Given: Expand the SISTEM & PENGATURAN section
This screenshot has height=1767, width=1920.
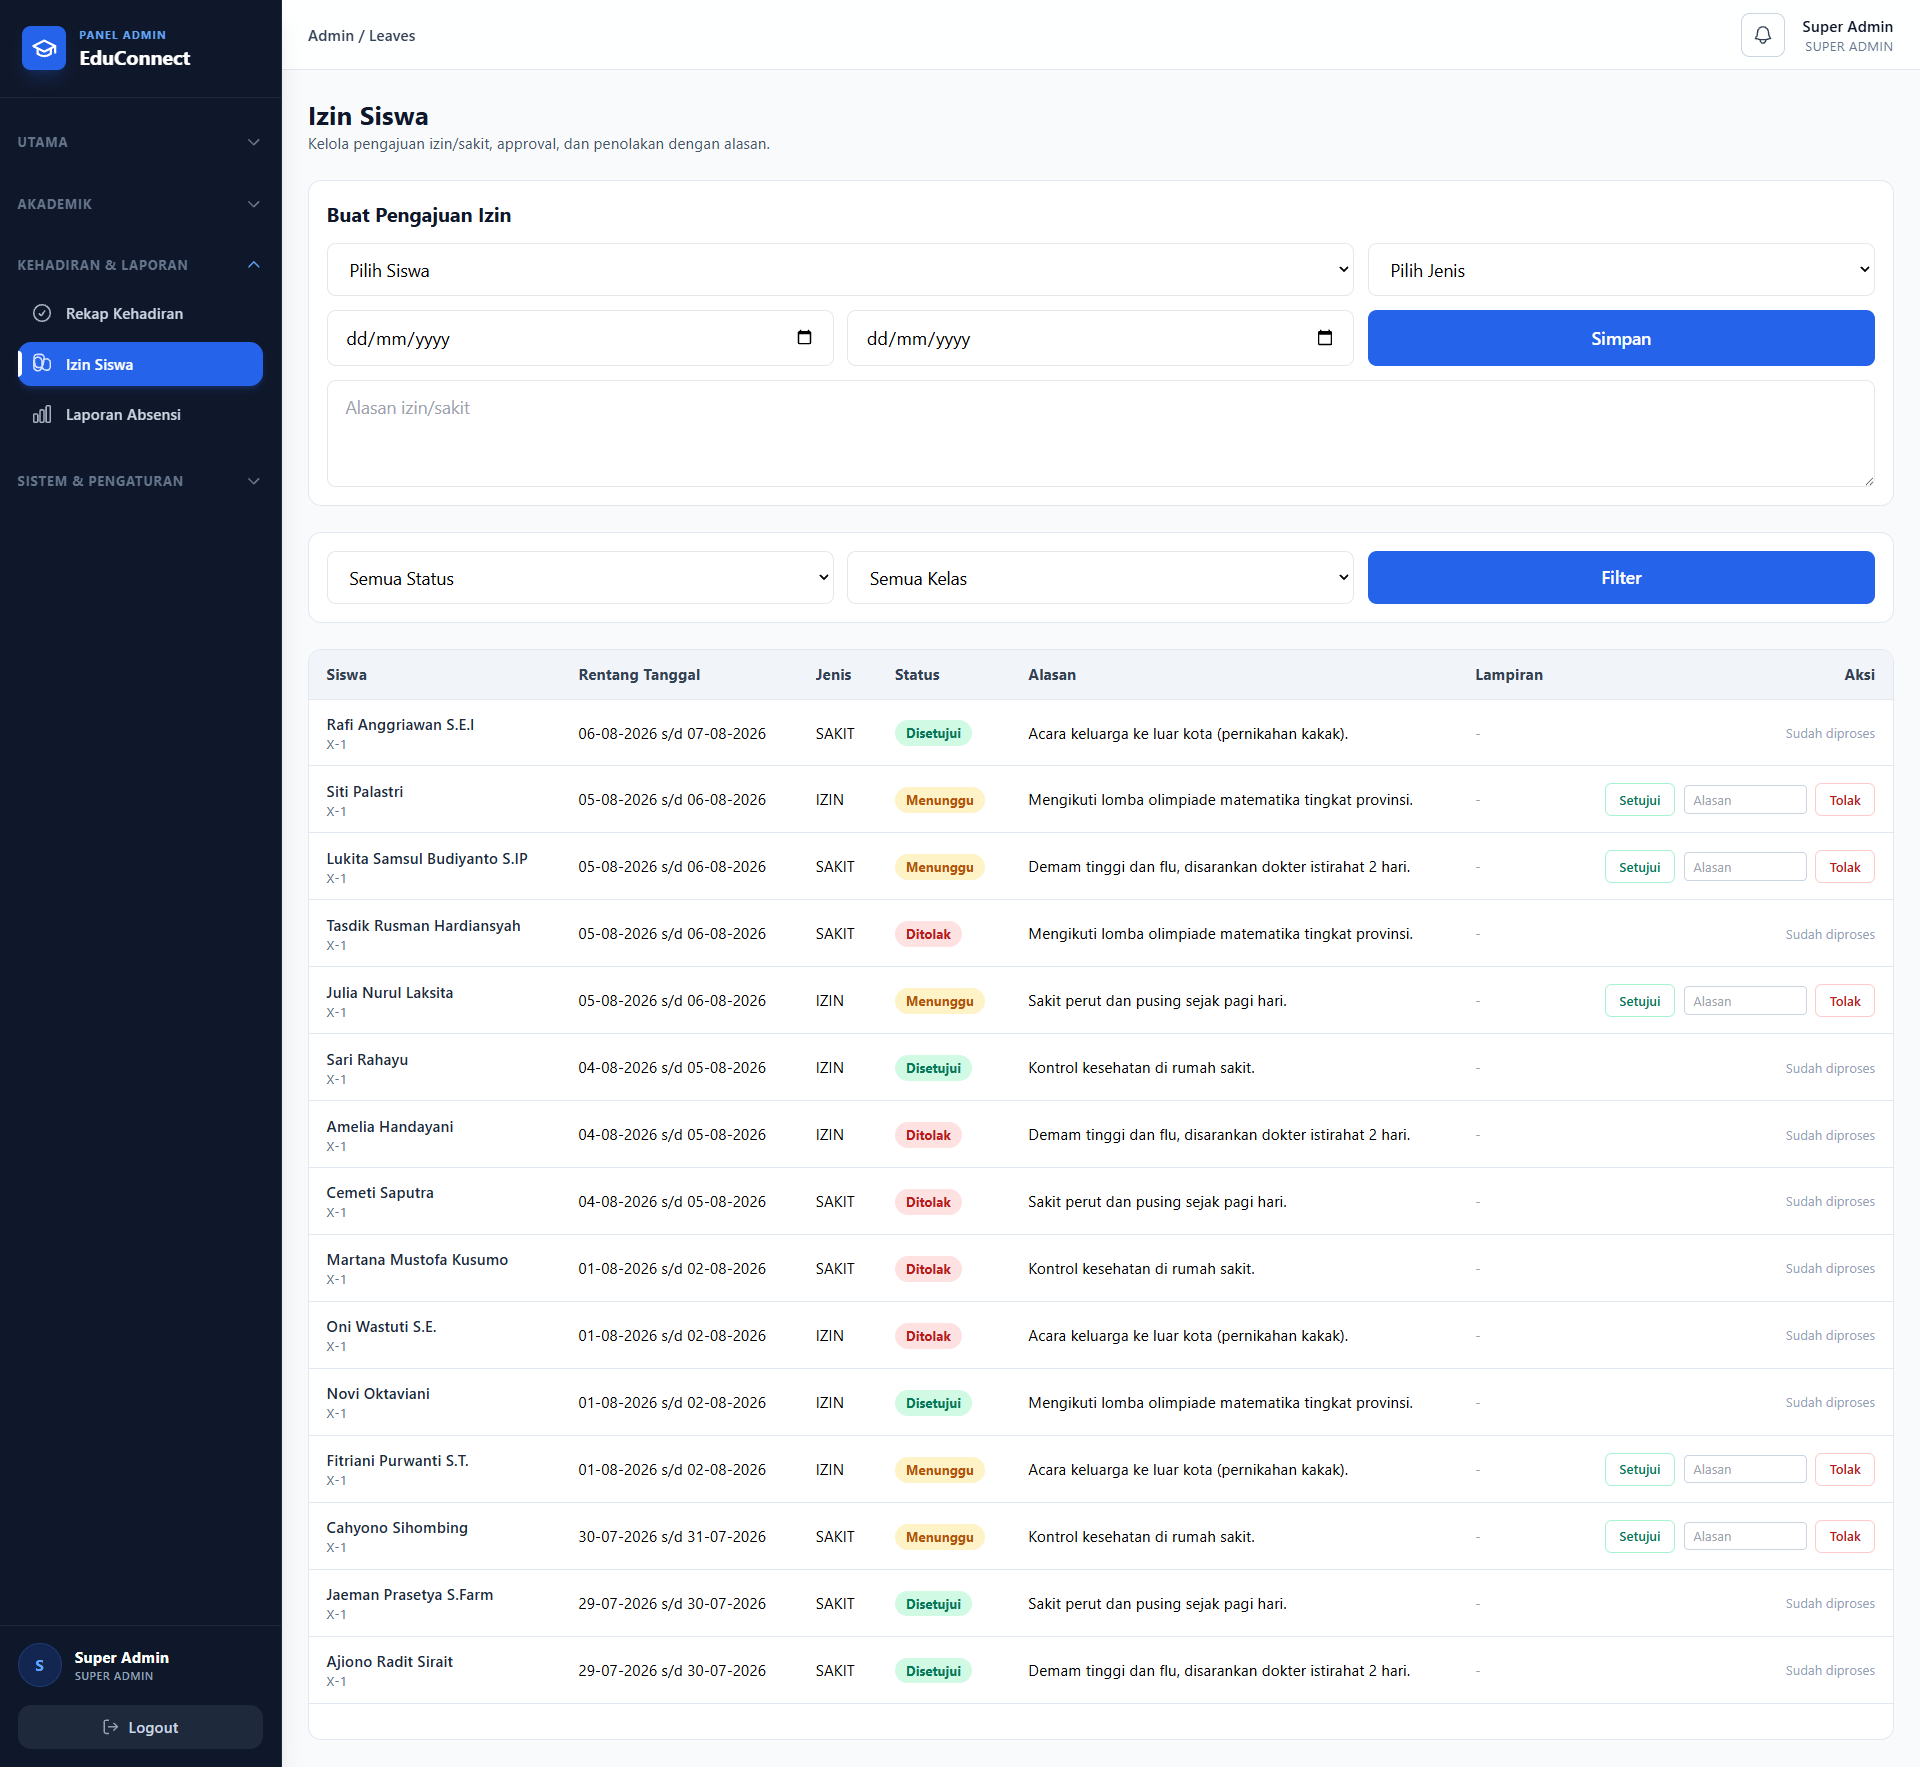Looking at the screenshot, I should click(x=140, y=481).
